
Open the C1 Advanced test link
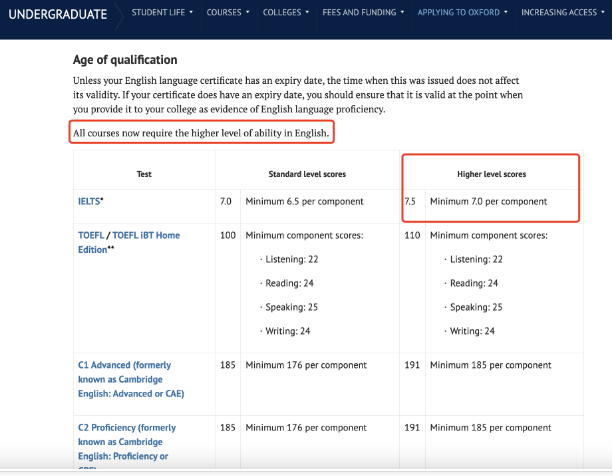pyautogui.click(x=131, y=379)
